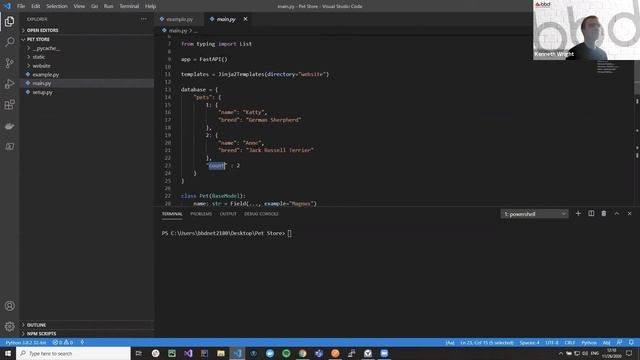Viewport: 640px width, 360px height.
Task: Open the Extensions view
Action: [9, 104]
